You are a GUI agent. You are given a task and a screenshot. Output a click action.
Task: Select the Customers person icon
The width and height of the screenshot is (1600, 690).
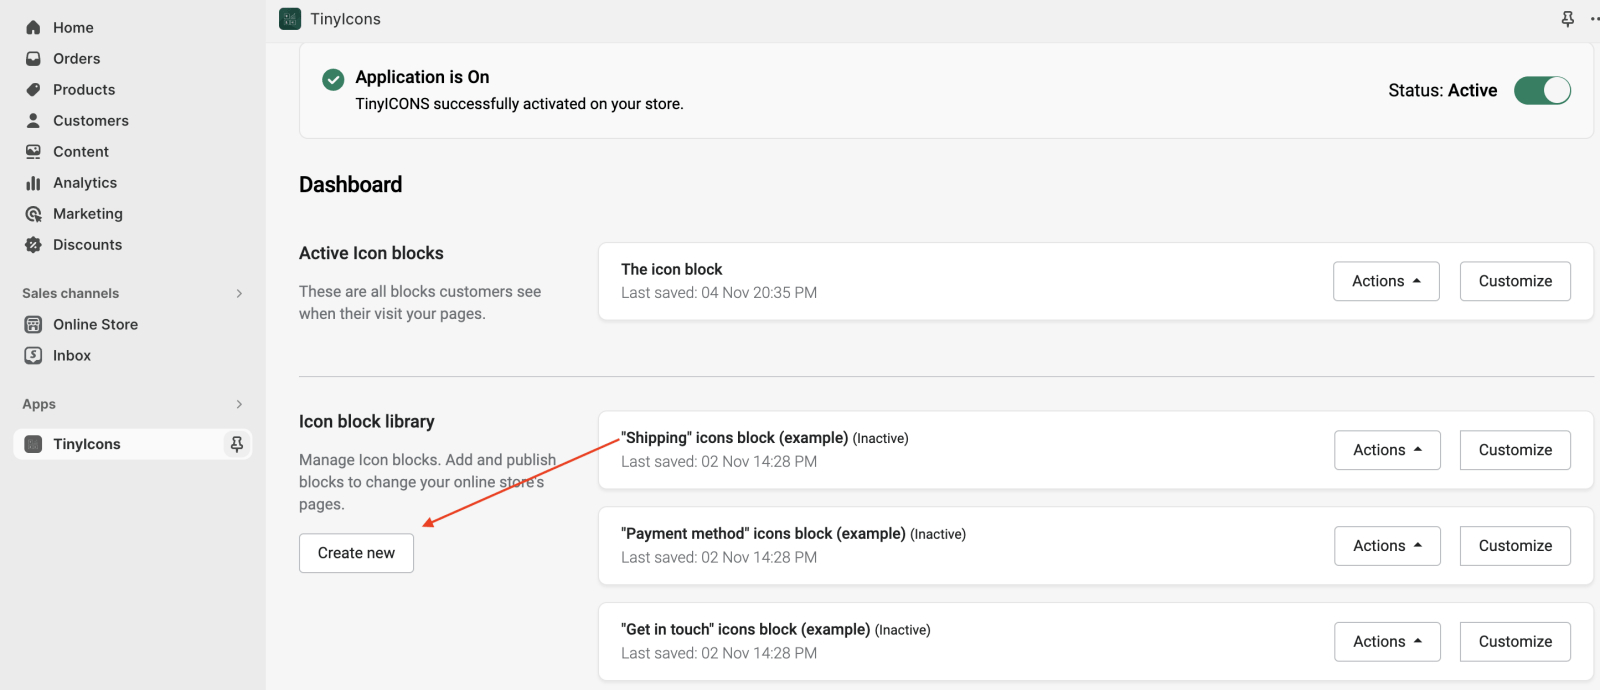[33, 121]
